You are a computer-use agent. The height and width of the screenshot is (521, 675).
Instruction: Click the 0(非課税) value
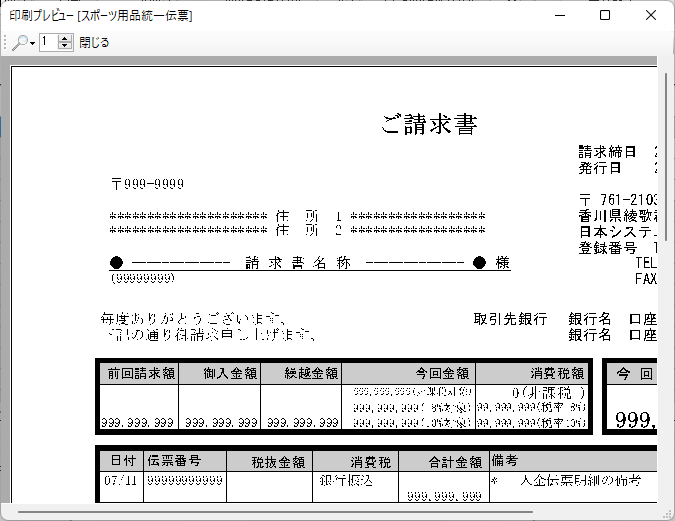[x=548, y=393]
